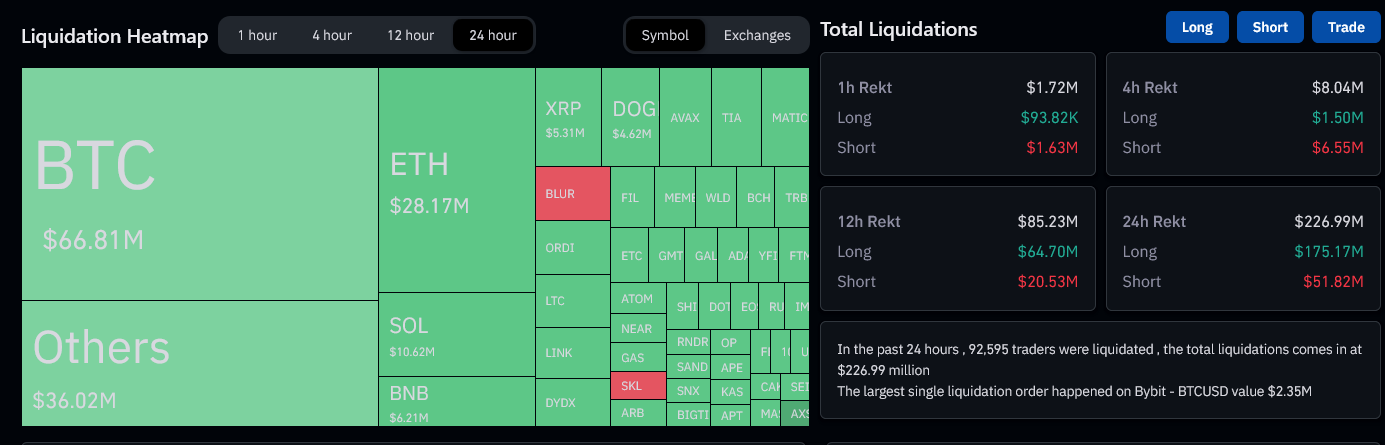
Task: Select the red SKL tile
Action: coord(637,386)
